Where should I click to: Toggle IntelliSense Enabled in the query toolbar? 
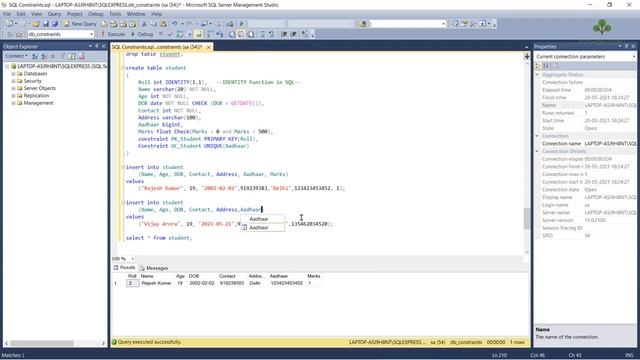(198, 34)
